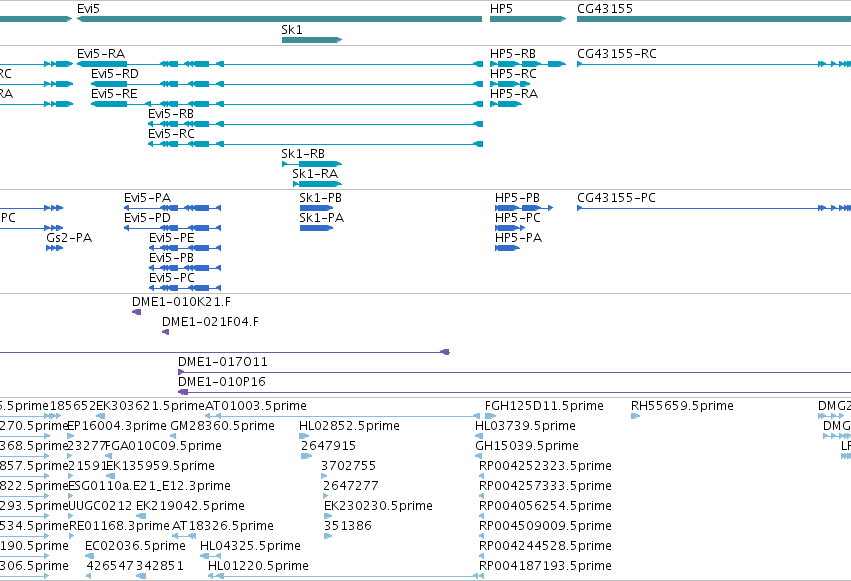Viewport: 851px width, 581px height.
Task: Click the 3702755 EST label
Action: click(348, 466)
